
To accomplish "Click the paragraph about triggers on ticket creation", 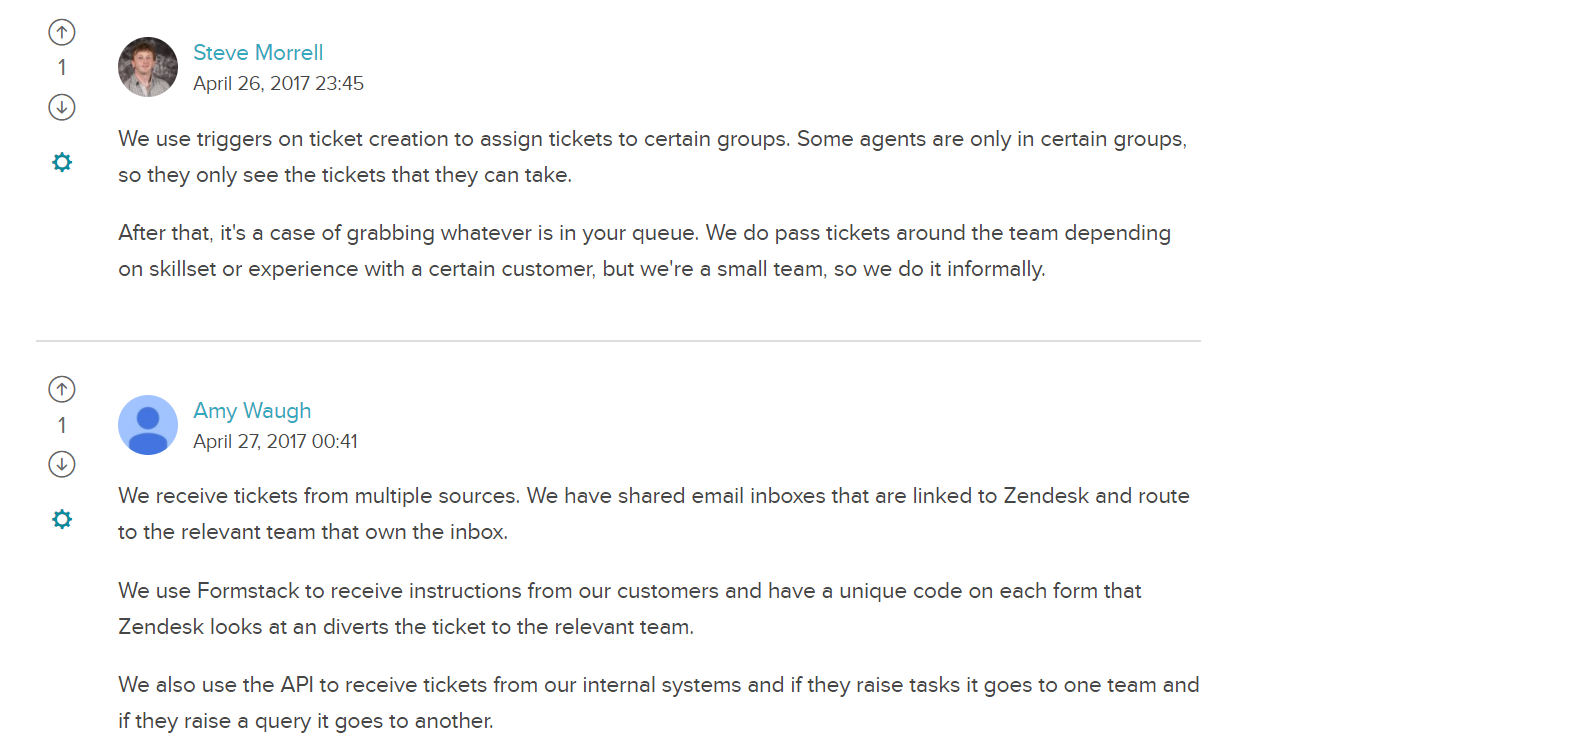I will [653, 157].
